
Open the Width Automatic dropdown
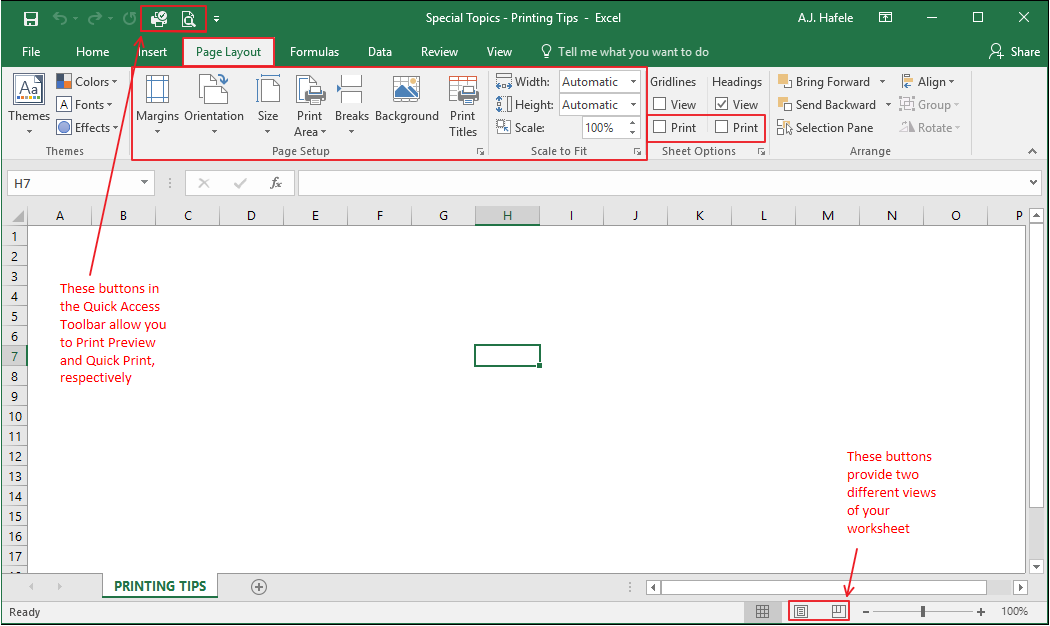[x=633, y=82]
